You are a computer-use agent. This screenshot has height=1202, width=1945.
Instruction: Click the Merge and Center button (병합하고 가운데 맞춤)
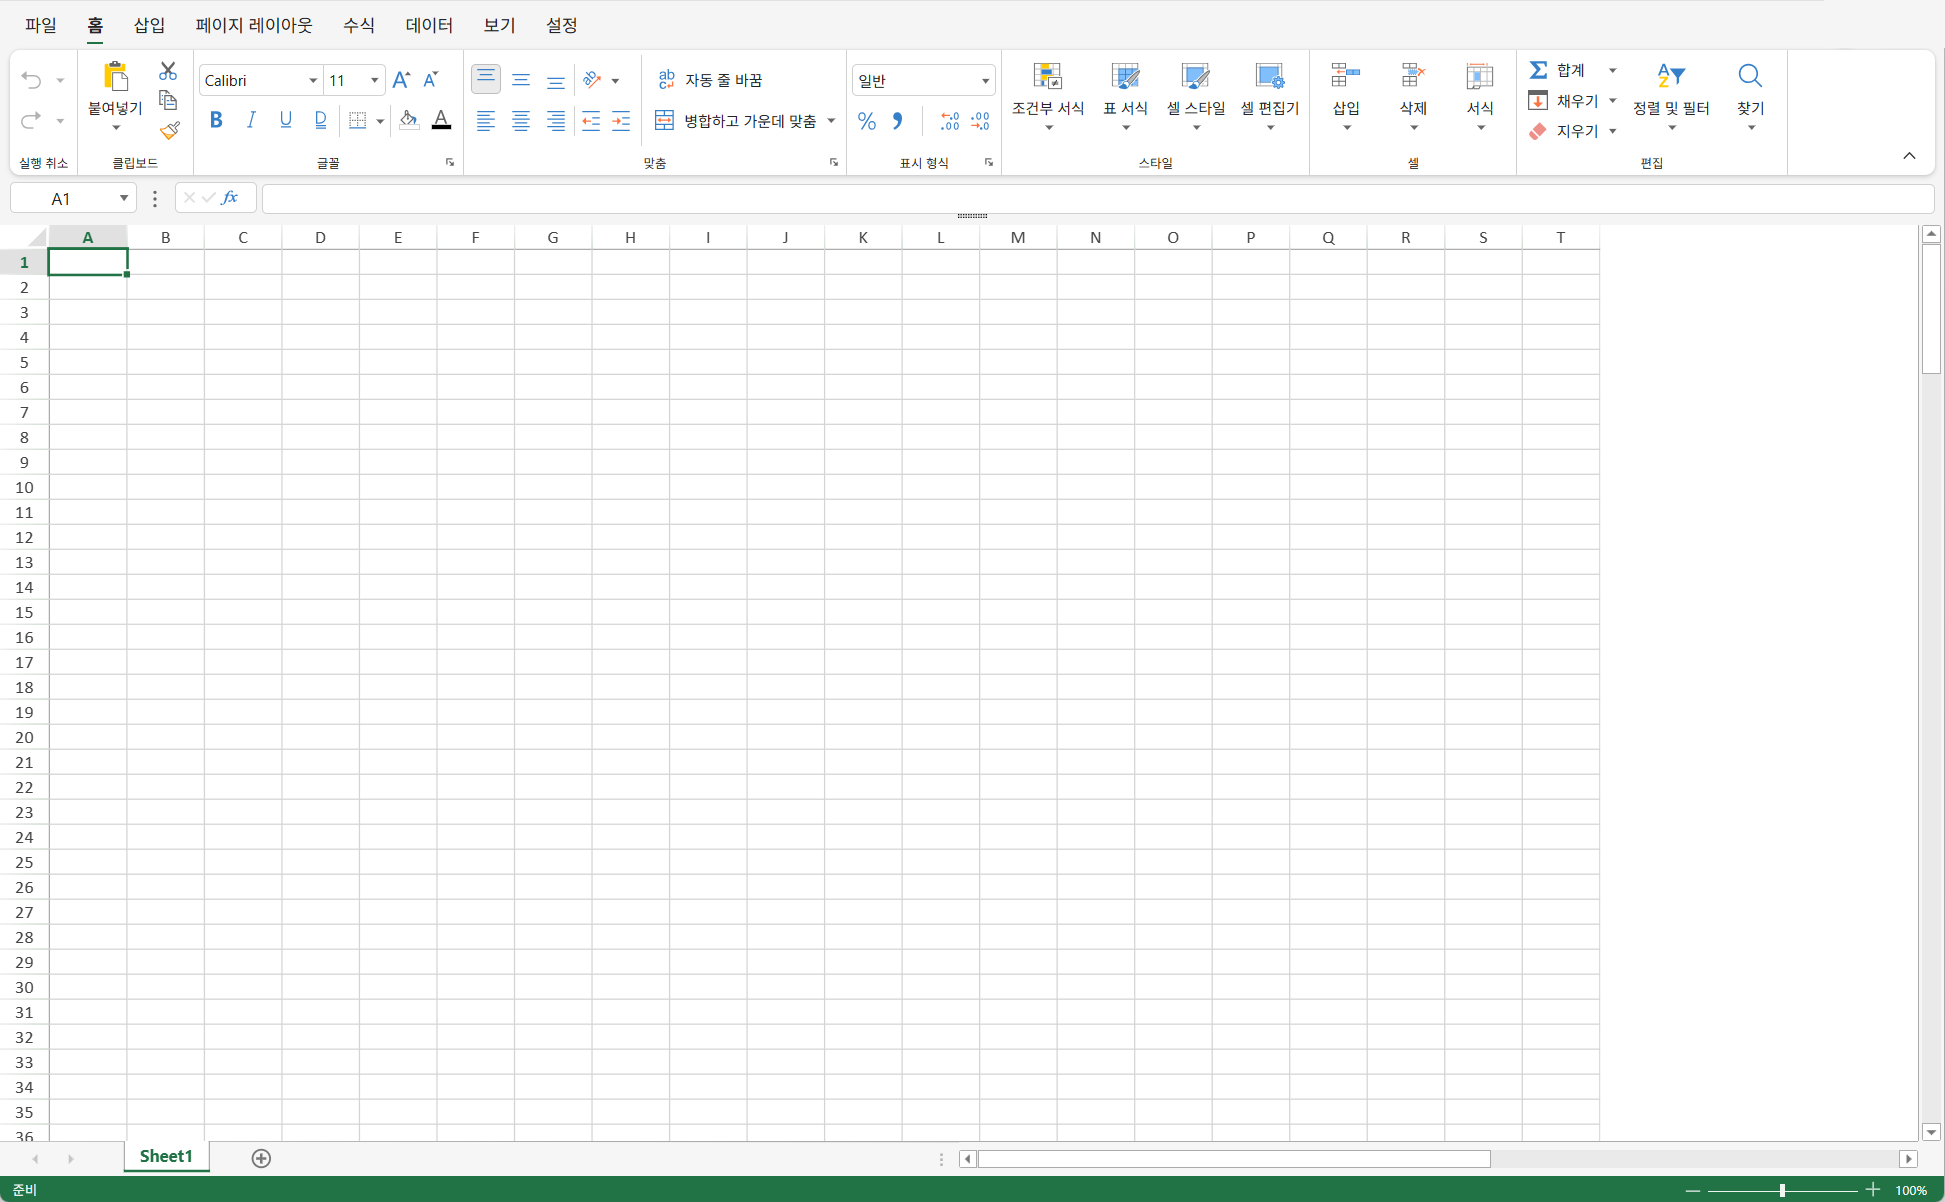738,121
